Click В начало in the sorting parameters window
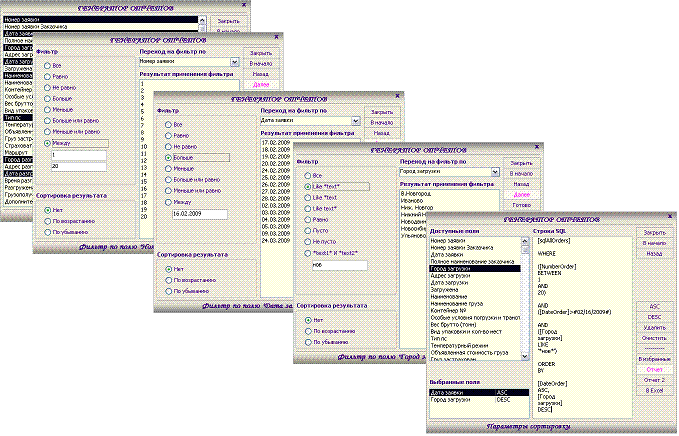 coord(654,243)
